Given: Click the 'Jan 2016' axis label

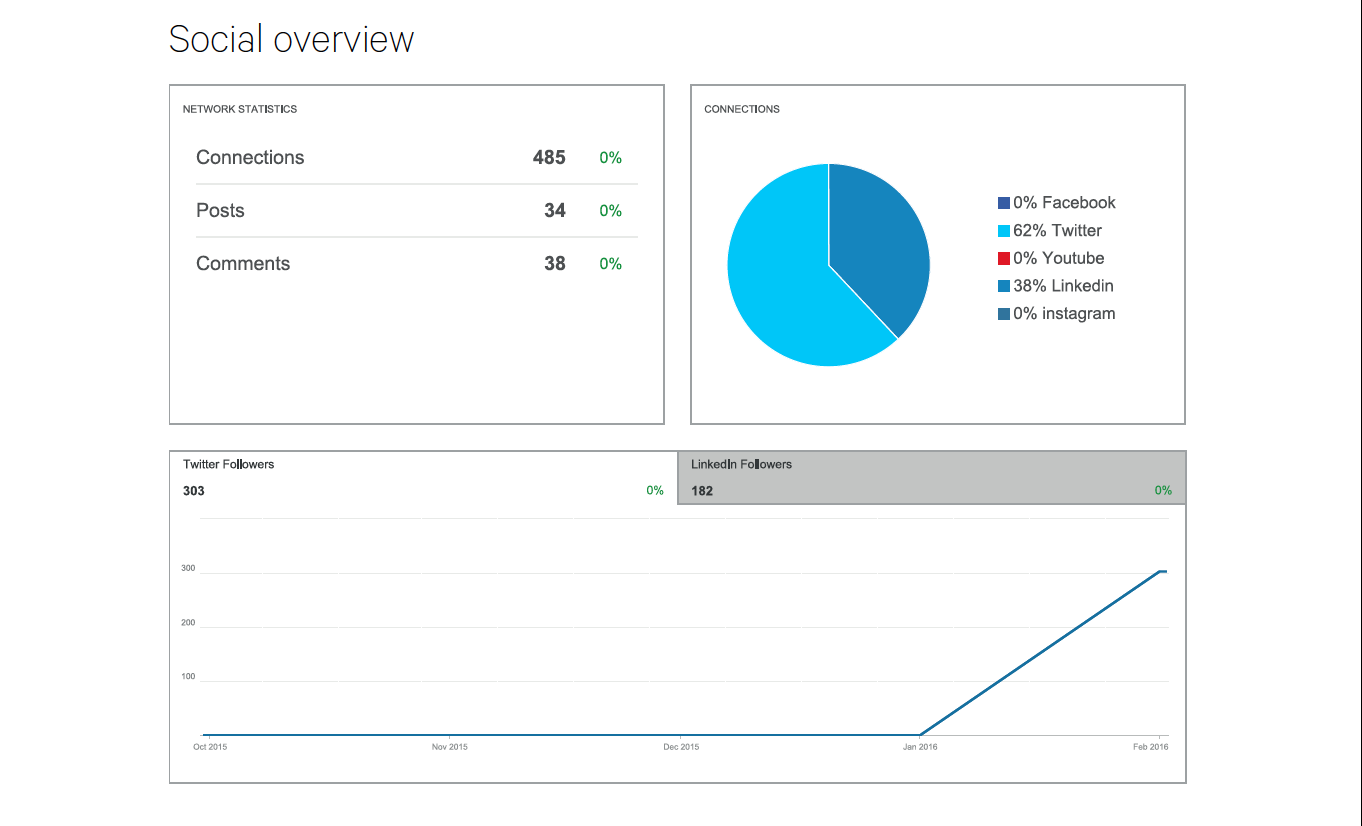Looking at the screenshot, I should click(920, 747).
